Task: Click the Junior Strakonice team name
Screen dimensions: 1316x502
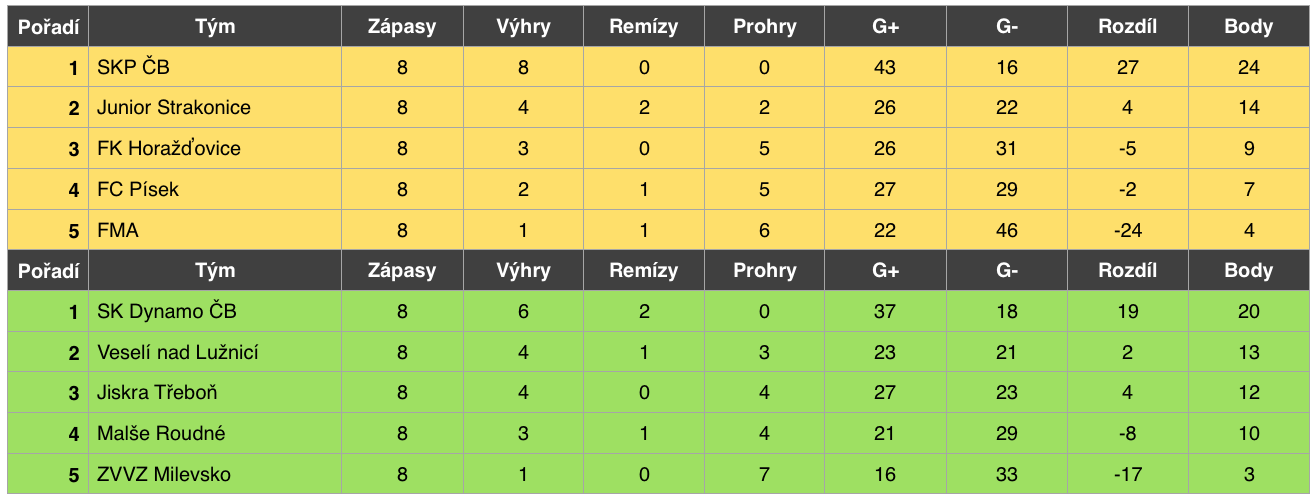Action: tap(174, 108)
